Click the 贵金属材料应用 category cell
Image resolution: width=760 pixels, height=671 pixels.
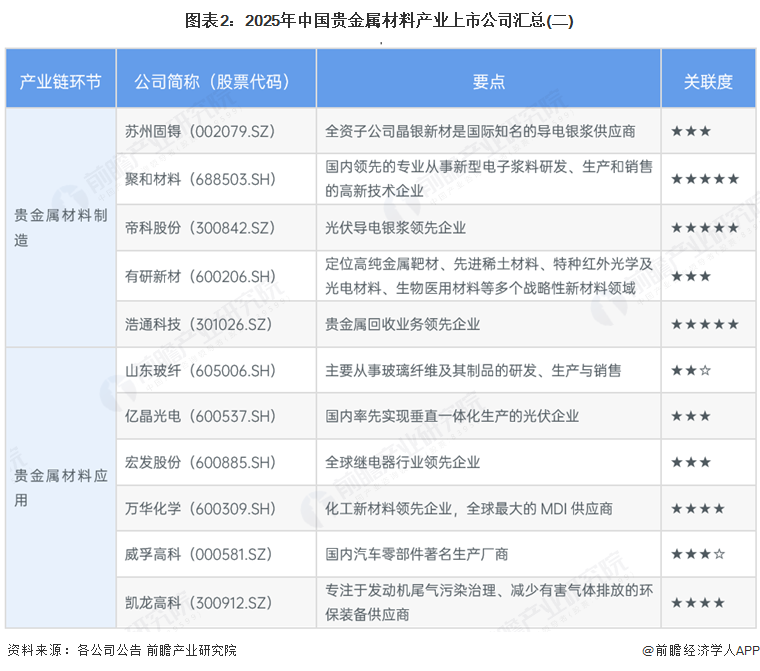(x=61, y=488)
